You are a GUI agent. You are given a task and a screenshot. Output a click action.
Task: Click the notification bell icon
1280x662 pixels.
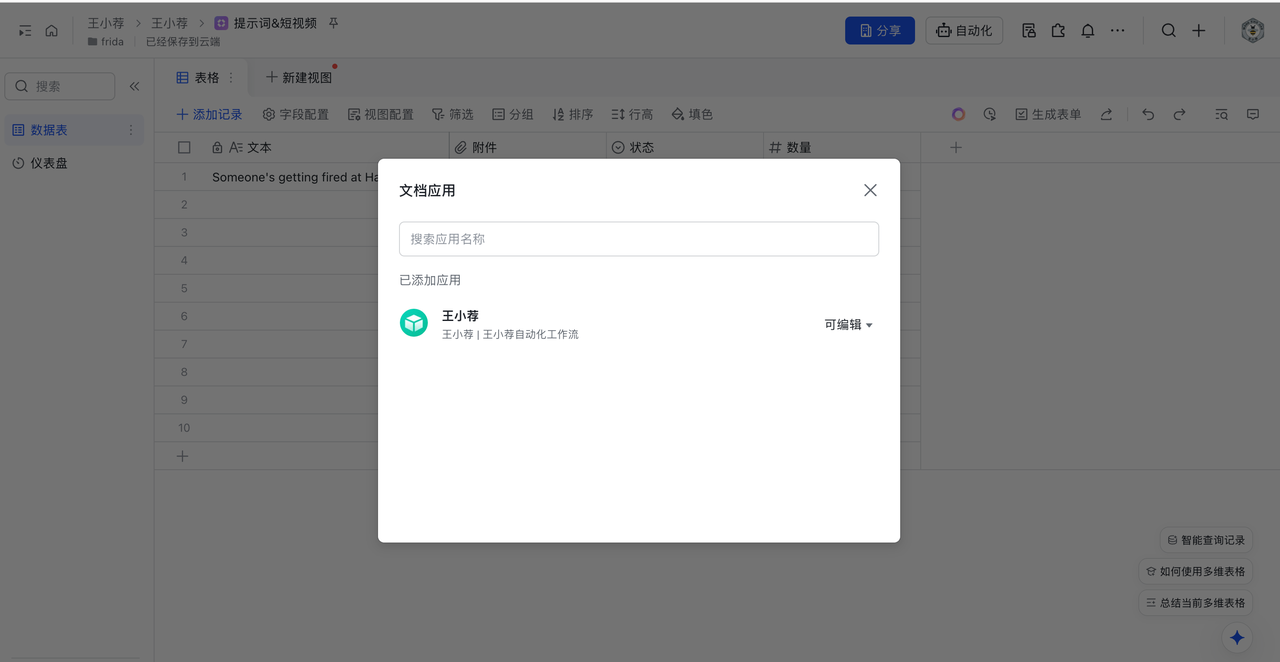point(1088,31)
